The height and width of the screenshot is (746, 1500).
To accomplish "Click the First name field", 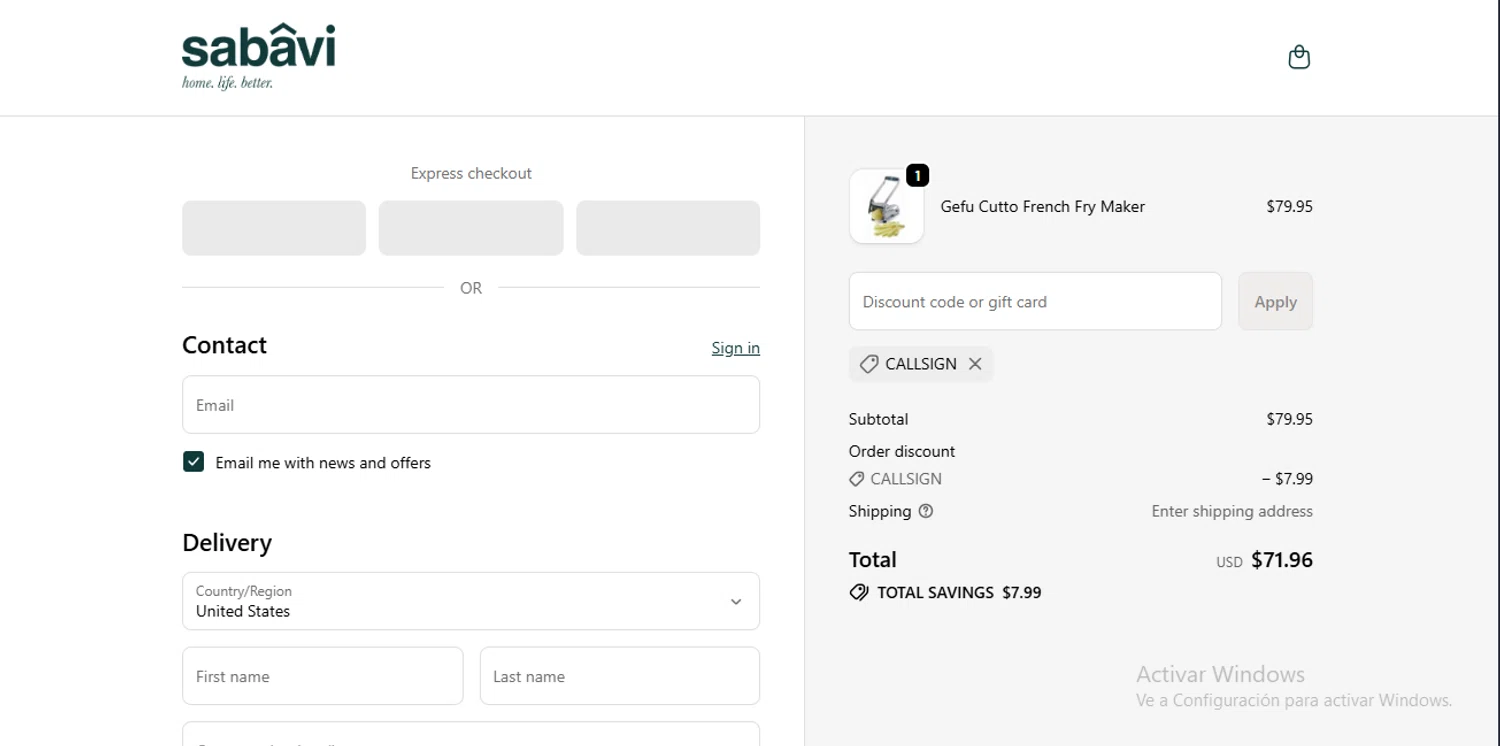I will click(x=322, y=676).
